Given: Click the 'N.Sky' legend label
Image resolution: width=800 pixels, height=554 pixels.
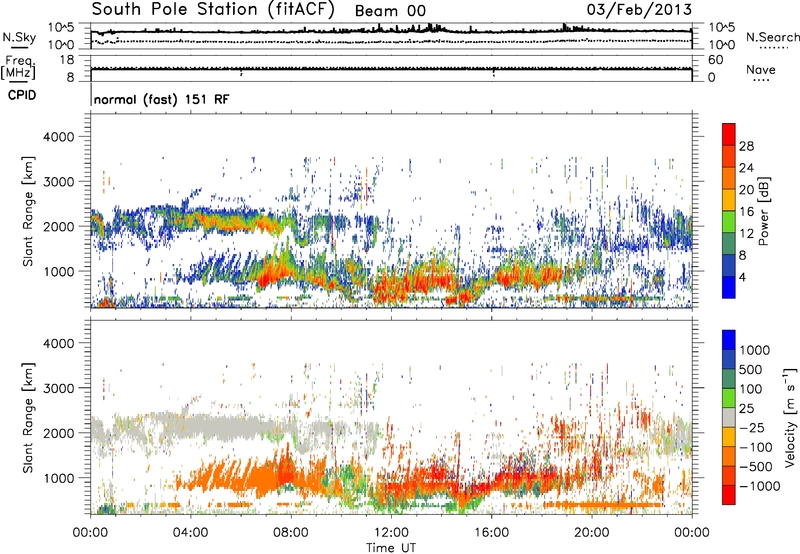Looking at the screenshot, I should click(x=19, y=37).
